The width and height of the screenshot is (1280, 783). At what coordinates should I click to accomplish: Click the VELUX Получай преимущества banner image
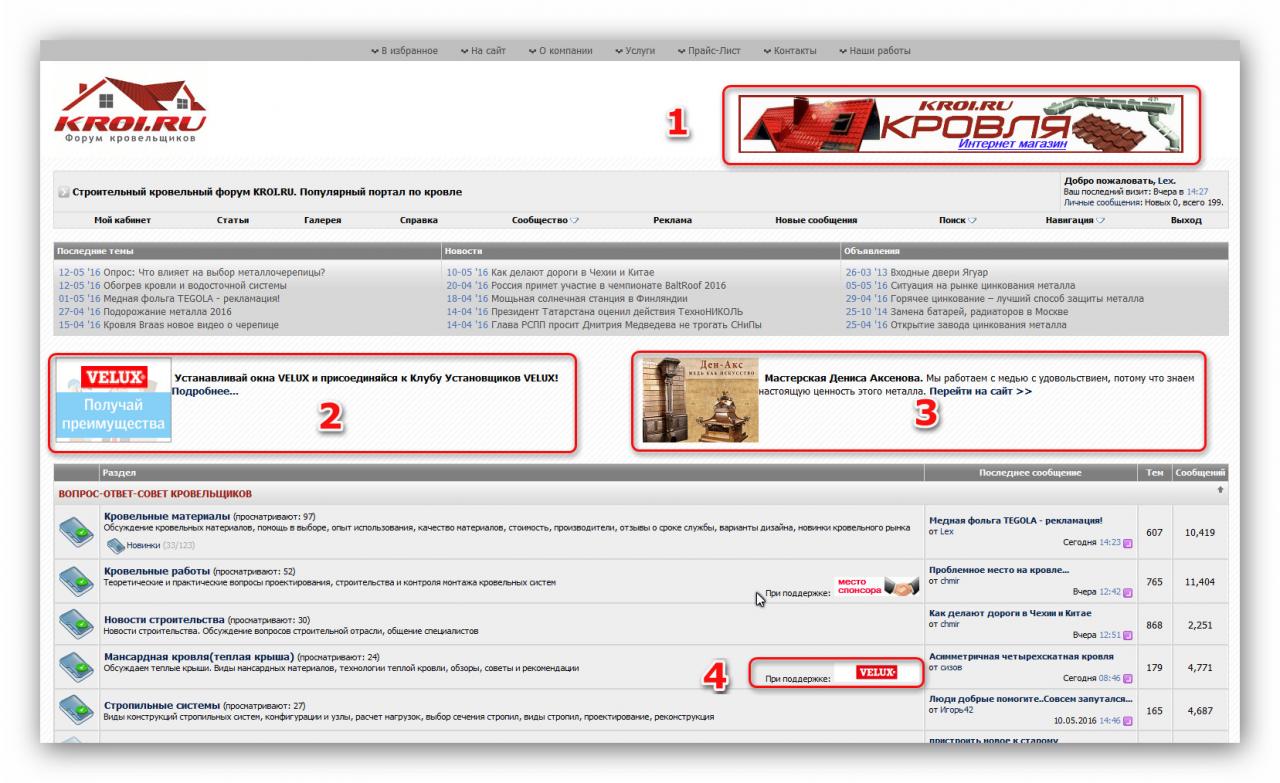(113, 401)
